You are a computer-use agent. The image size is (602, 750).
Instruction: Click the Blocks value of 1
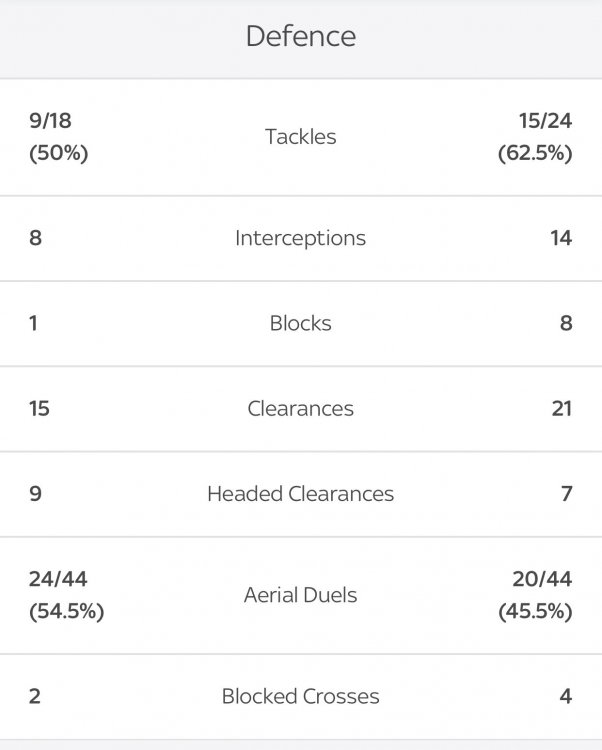tap(35, 323)
